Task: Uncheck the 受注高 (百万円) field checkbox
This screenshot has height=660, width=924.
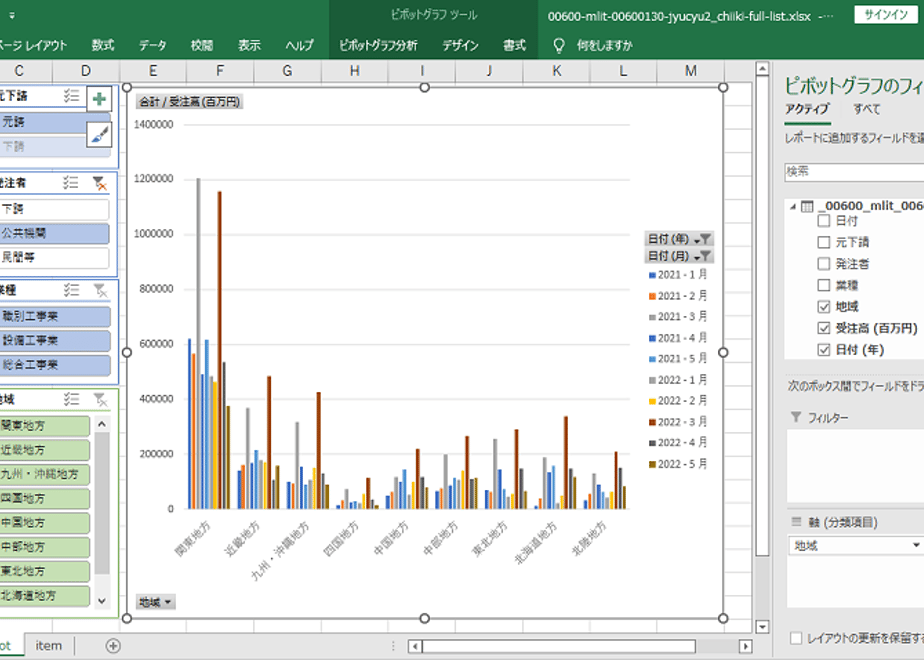Action: tap(824, 328)
